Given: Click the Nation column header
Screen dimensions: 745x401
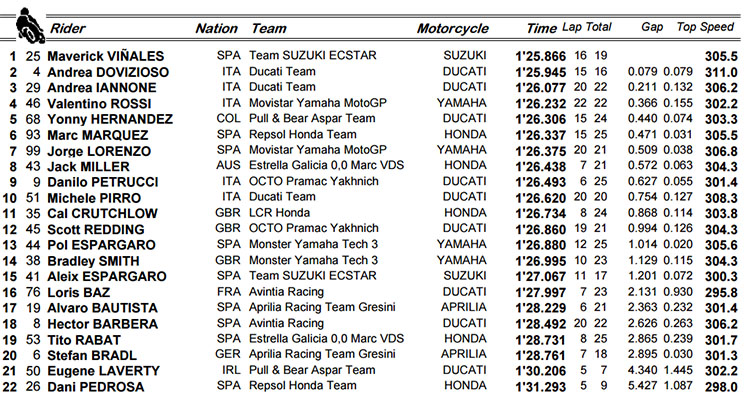Looking at the screenshot, I should (x=216, y=29).
